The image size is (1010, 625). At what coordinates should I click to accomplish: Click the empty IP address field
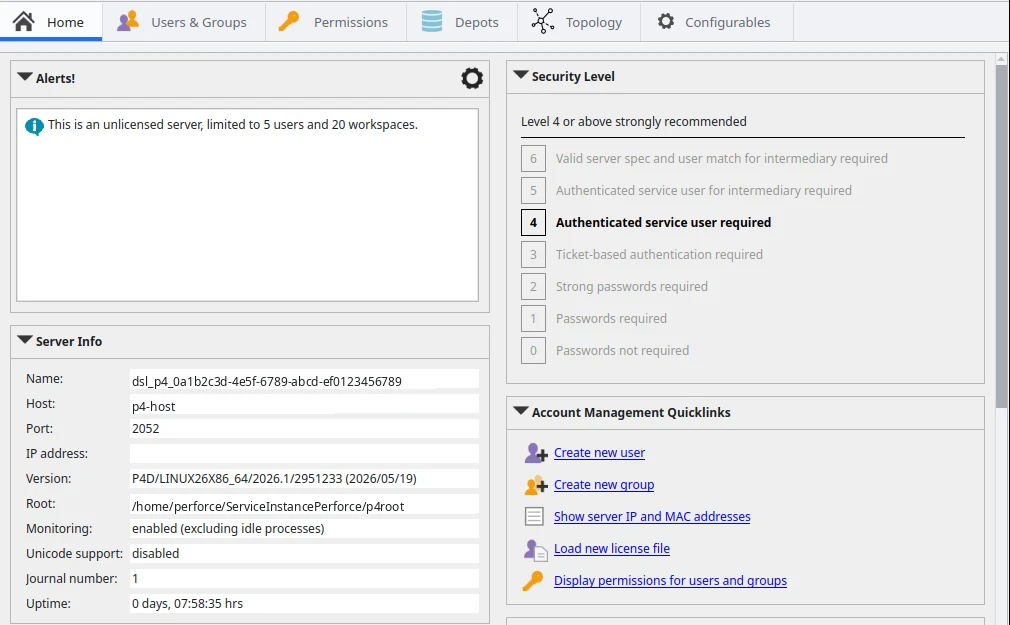(x=304, y=454)
